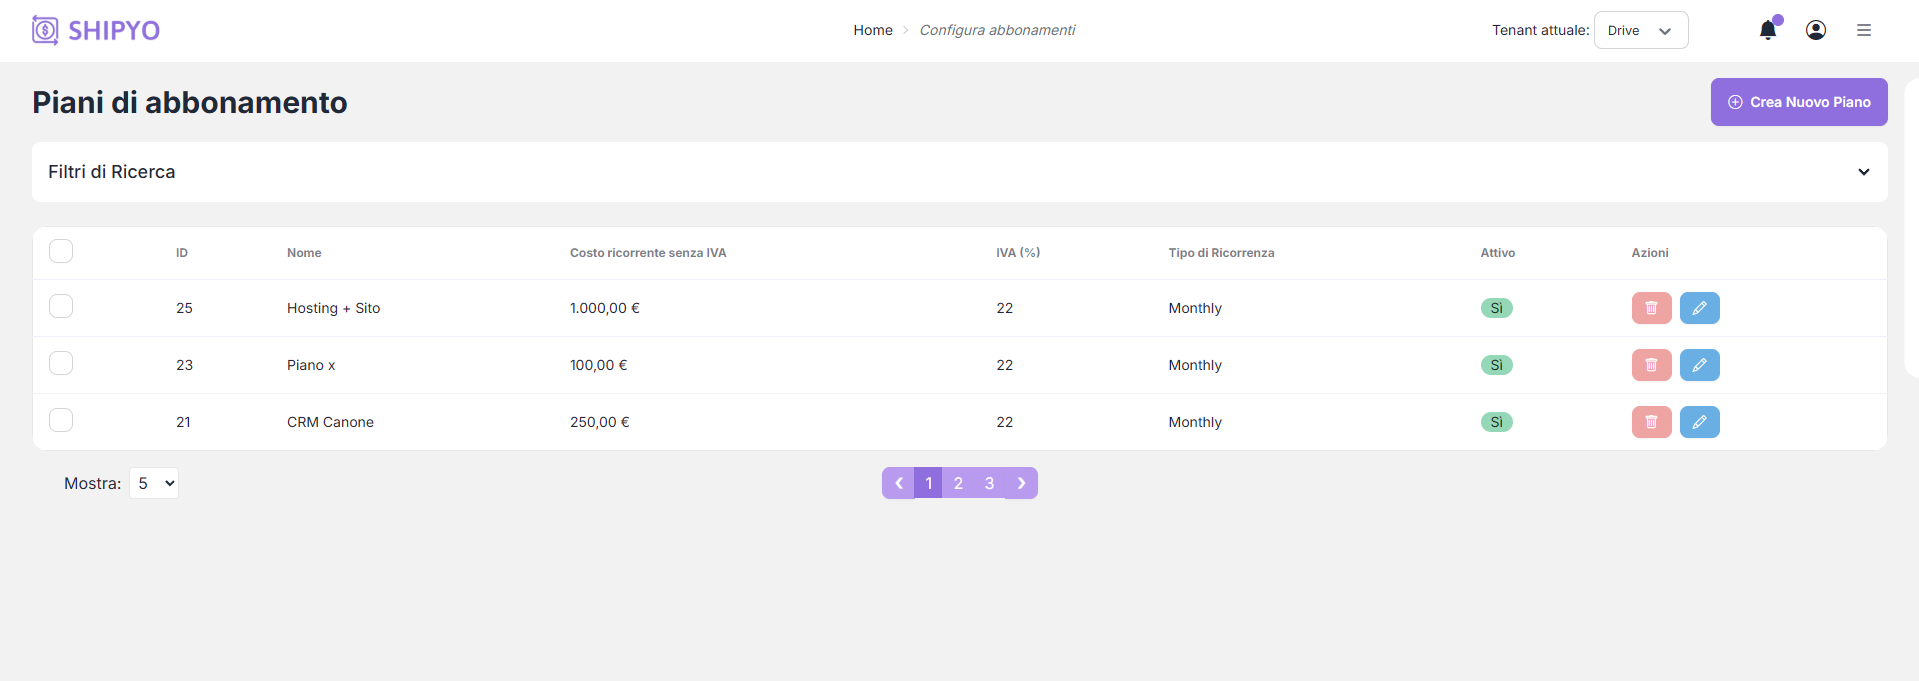
Task: Check the box for plan ID 25
Action: click(61, 306)
